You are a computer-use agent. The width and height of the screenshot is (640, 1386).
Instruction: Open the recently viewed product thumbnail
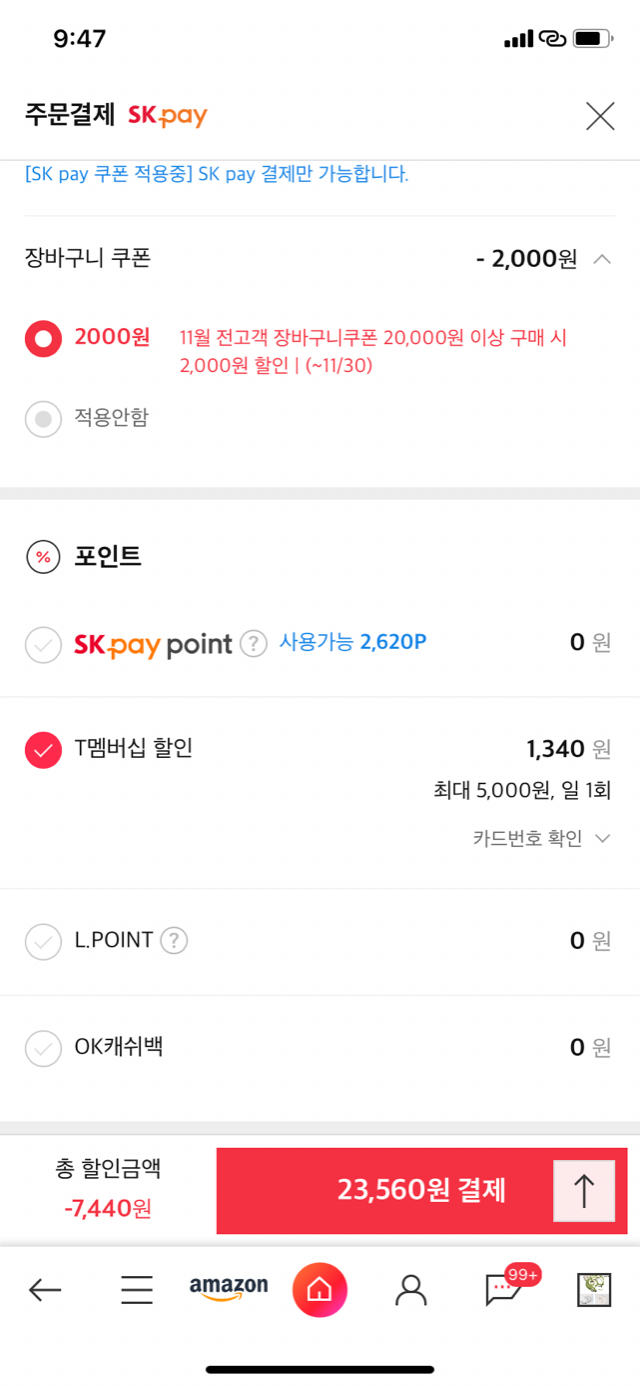(x=594, y=1290)
